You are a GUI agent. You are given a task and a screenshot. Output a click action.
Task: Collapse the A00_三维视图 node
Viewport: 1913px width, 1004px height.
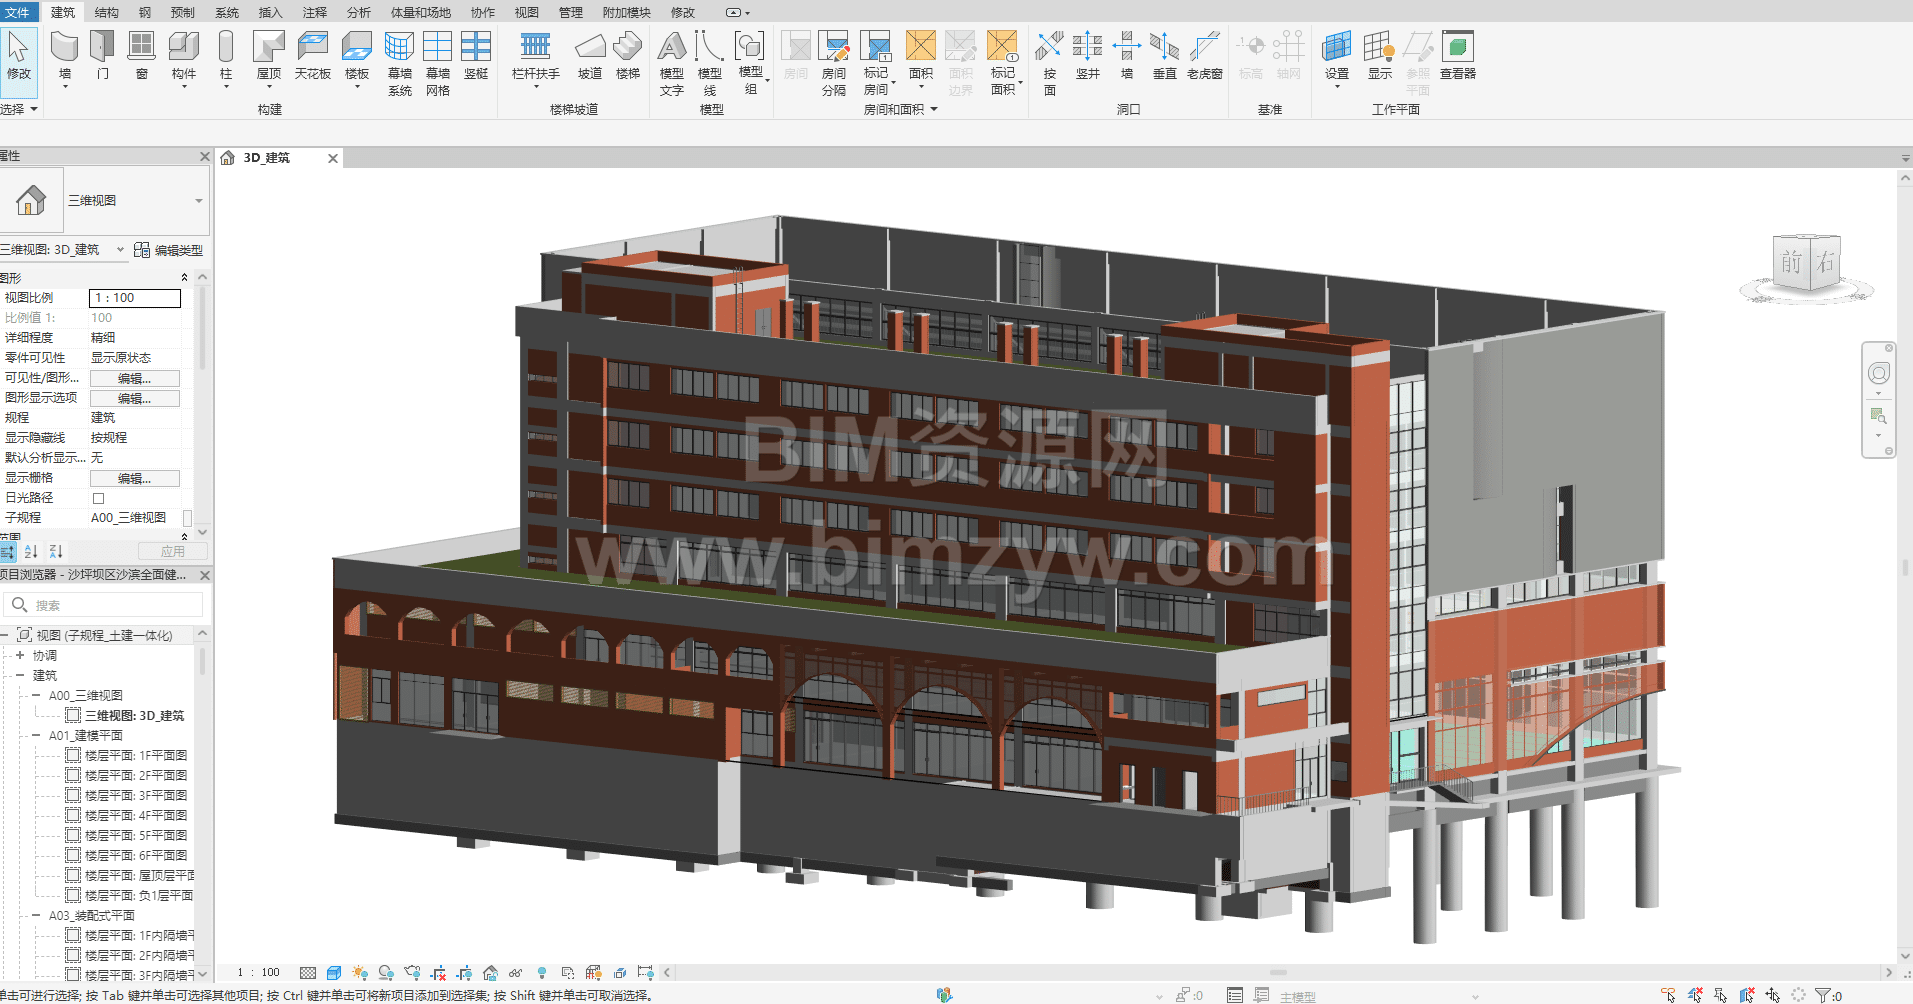coord(36,696)
